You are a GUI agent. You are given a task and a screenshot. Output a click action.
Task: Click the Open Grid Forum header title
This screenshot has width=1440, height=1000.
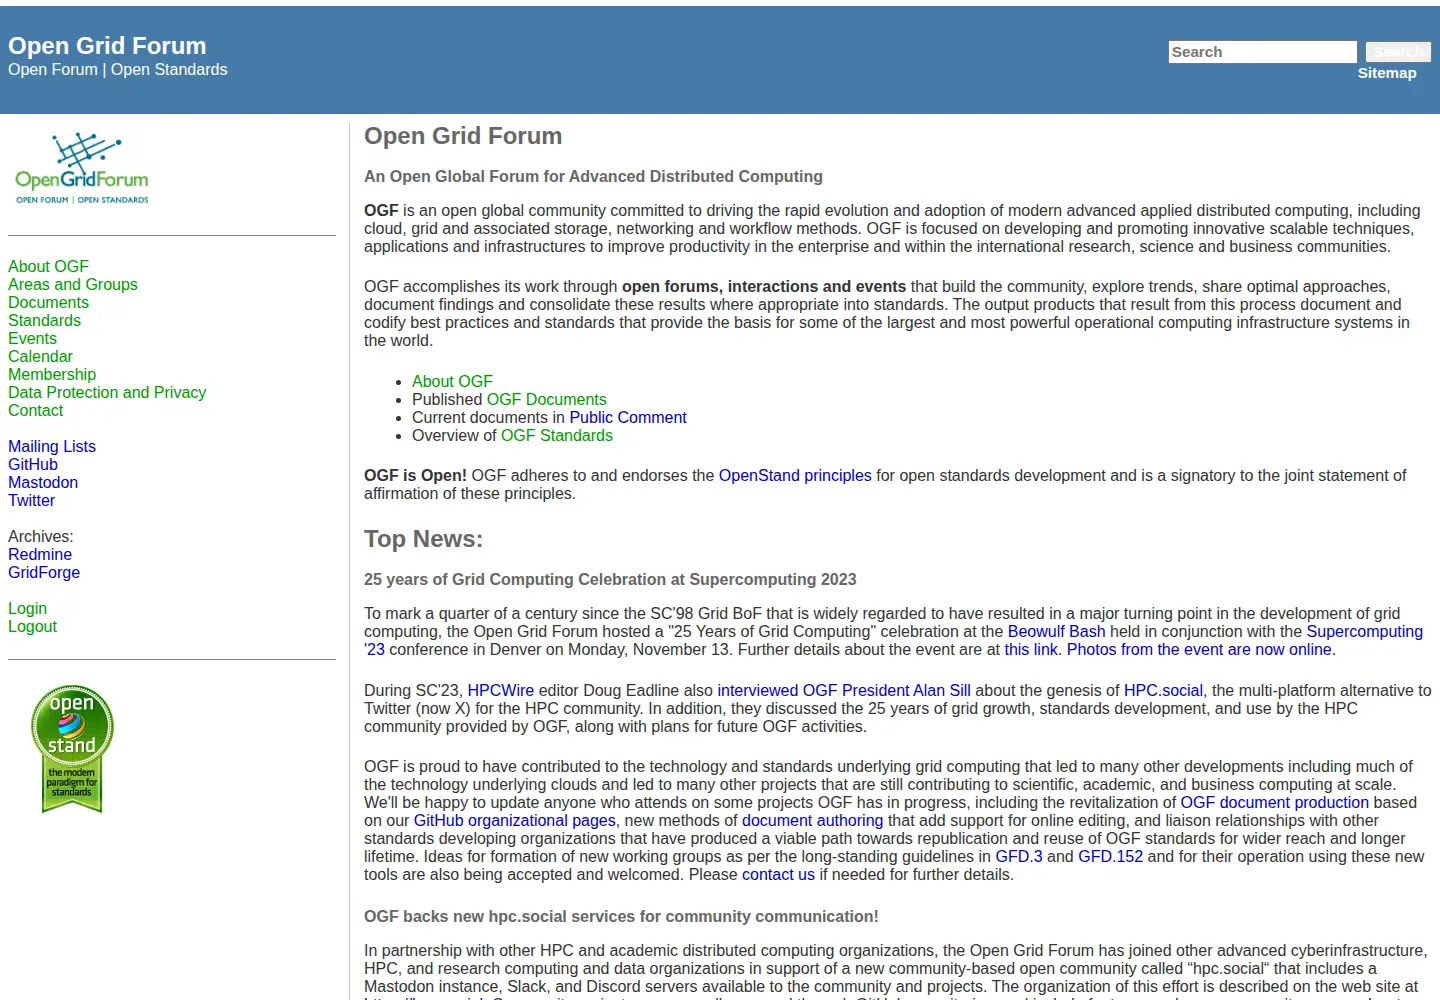click(107, 46)
